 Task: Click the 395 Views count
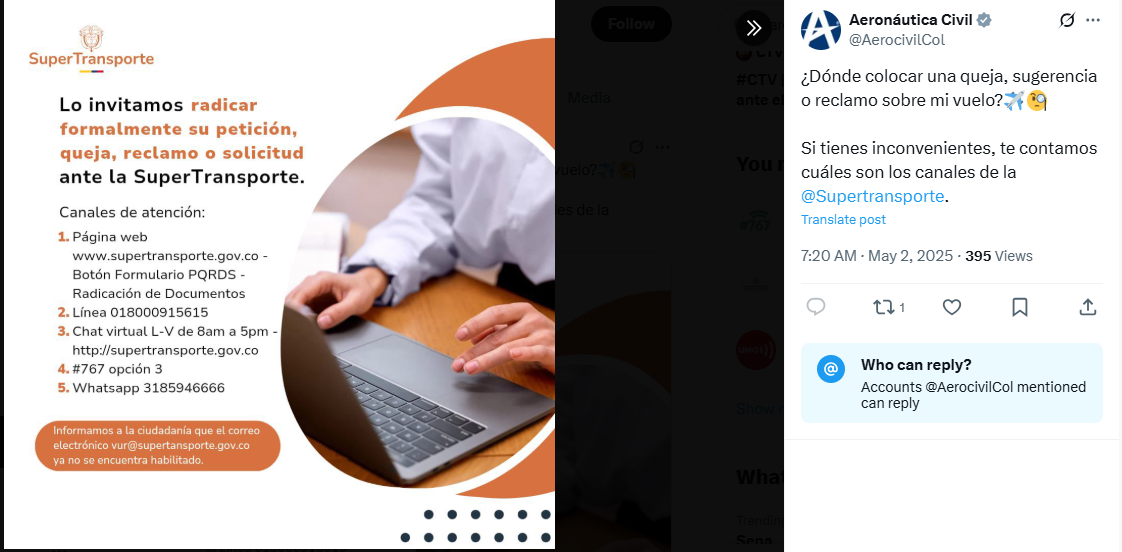[999, 256]
